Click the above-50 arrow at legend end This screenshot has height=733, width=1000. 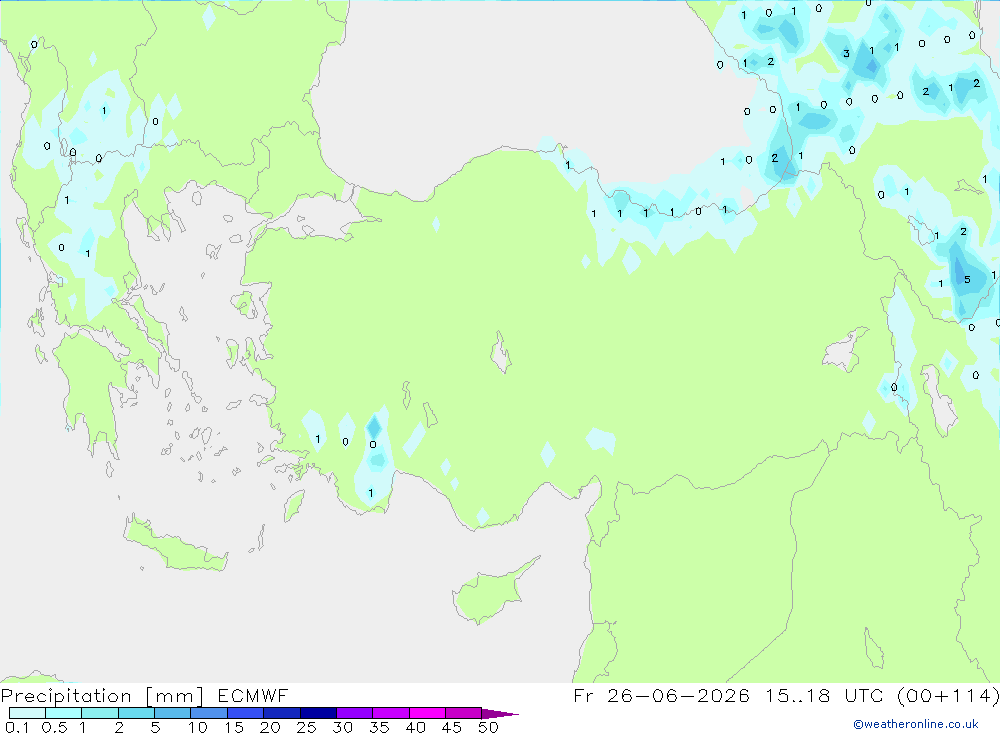(x=500, y=713)
